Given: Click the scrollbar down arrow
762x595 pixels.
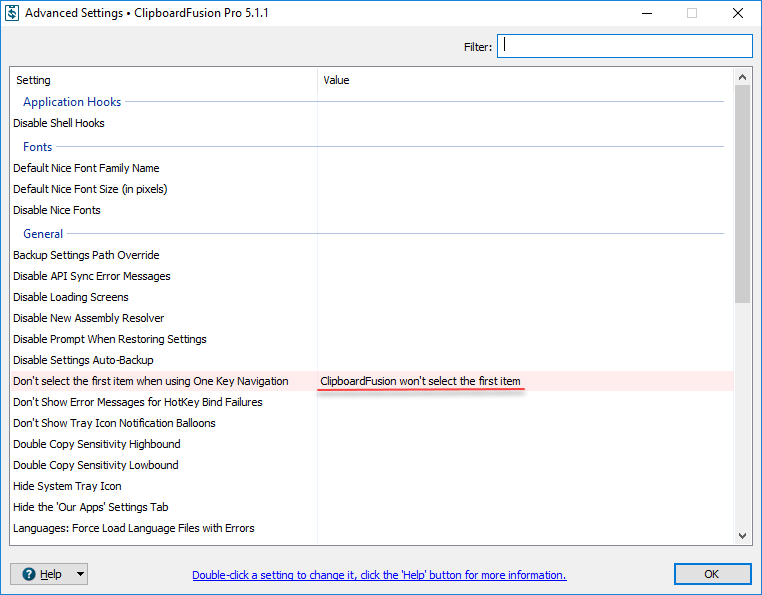Looking at the screenshot, I should tap(742, 536).
